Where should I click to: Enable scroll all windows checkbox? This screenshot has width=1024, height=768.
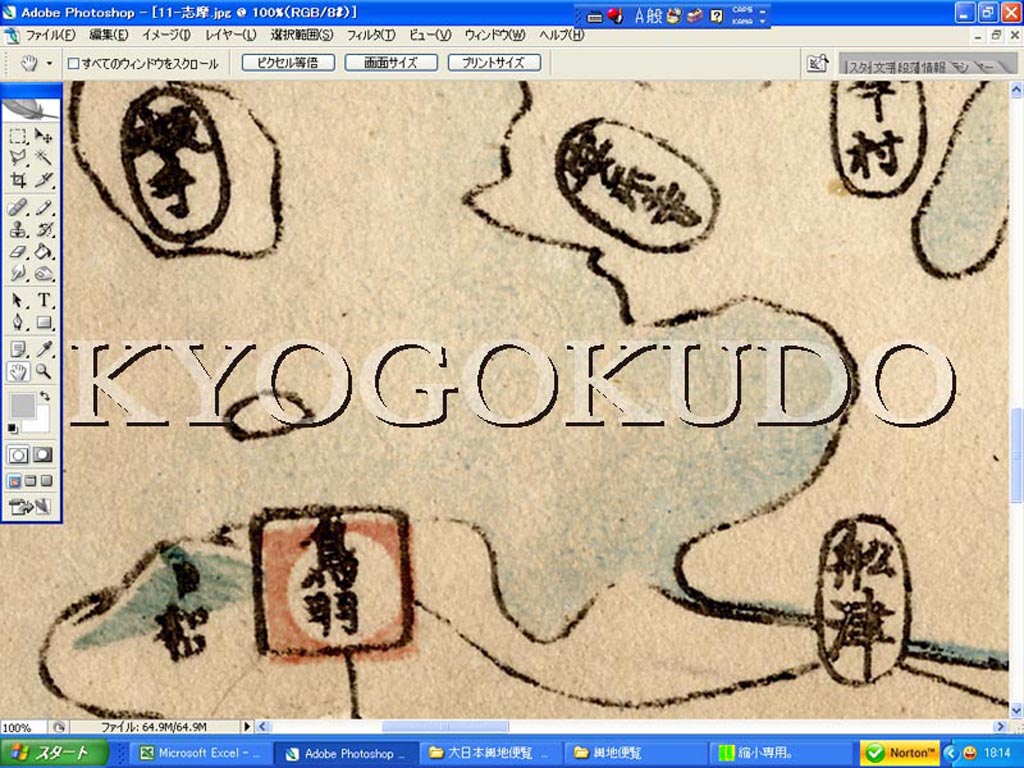[74, 63]
